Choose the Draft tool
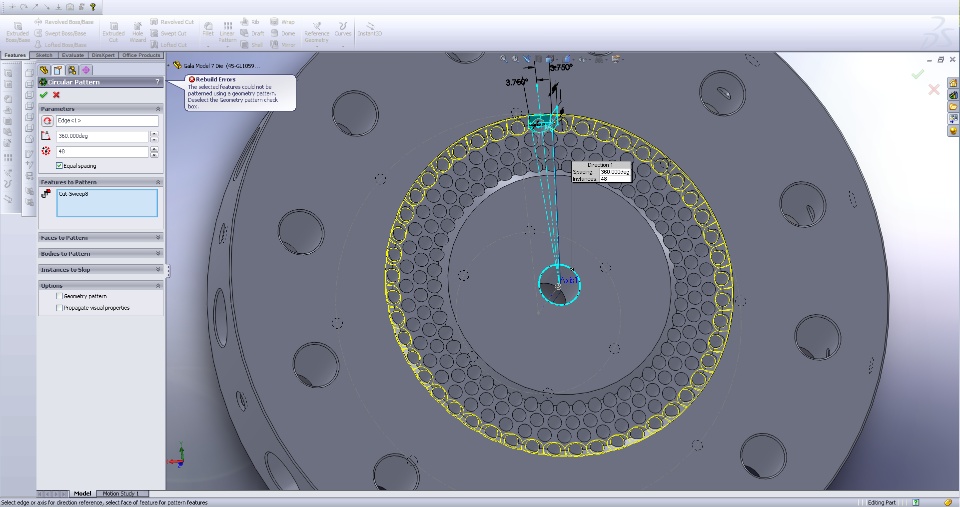960x507 pixels. [x=252, y=33]
